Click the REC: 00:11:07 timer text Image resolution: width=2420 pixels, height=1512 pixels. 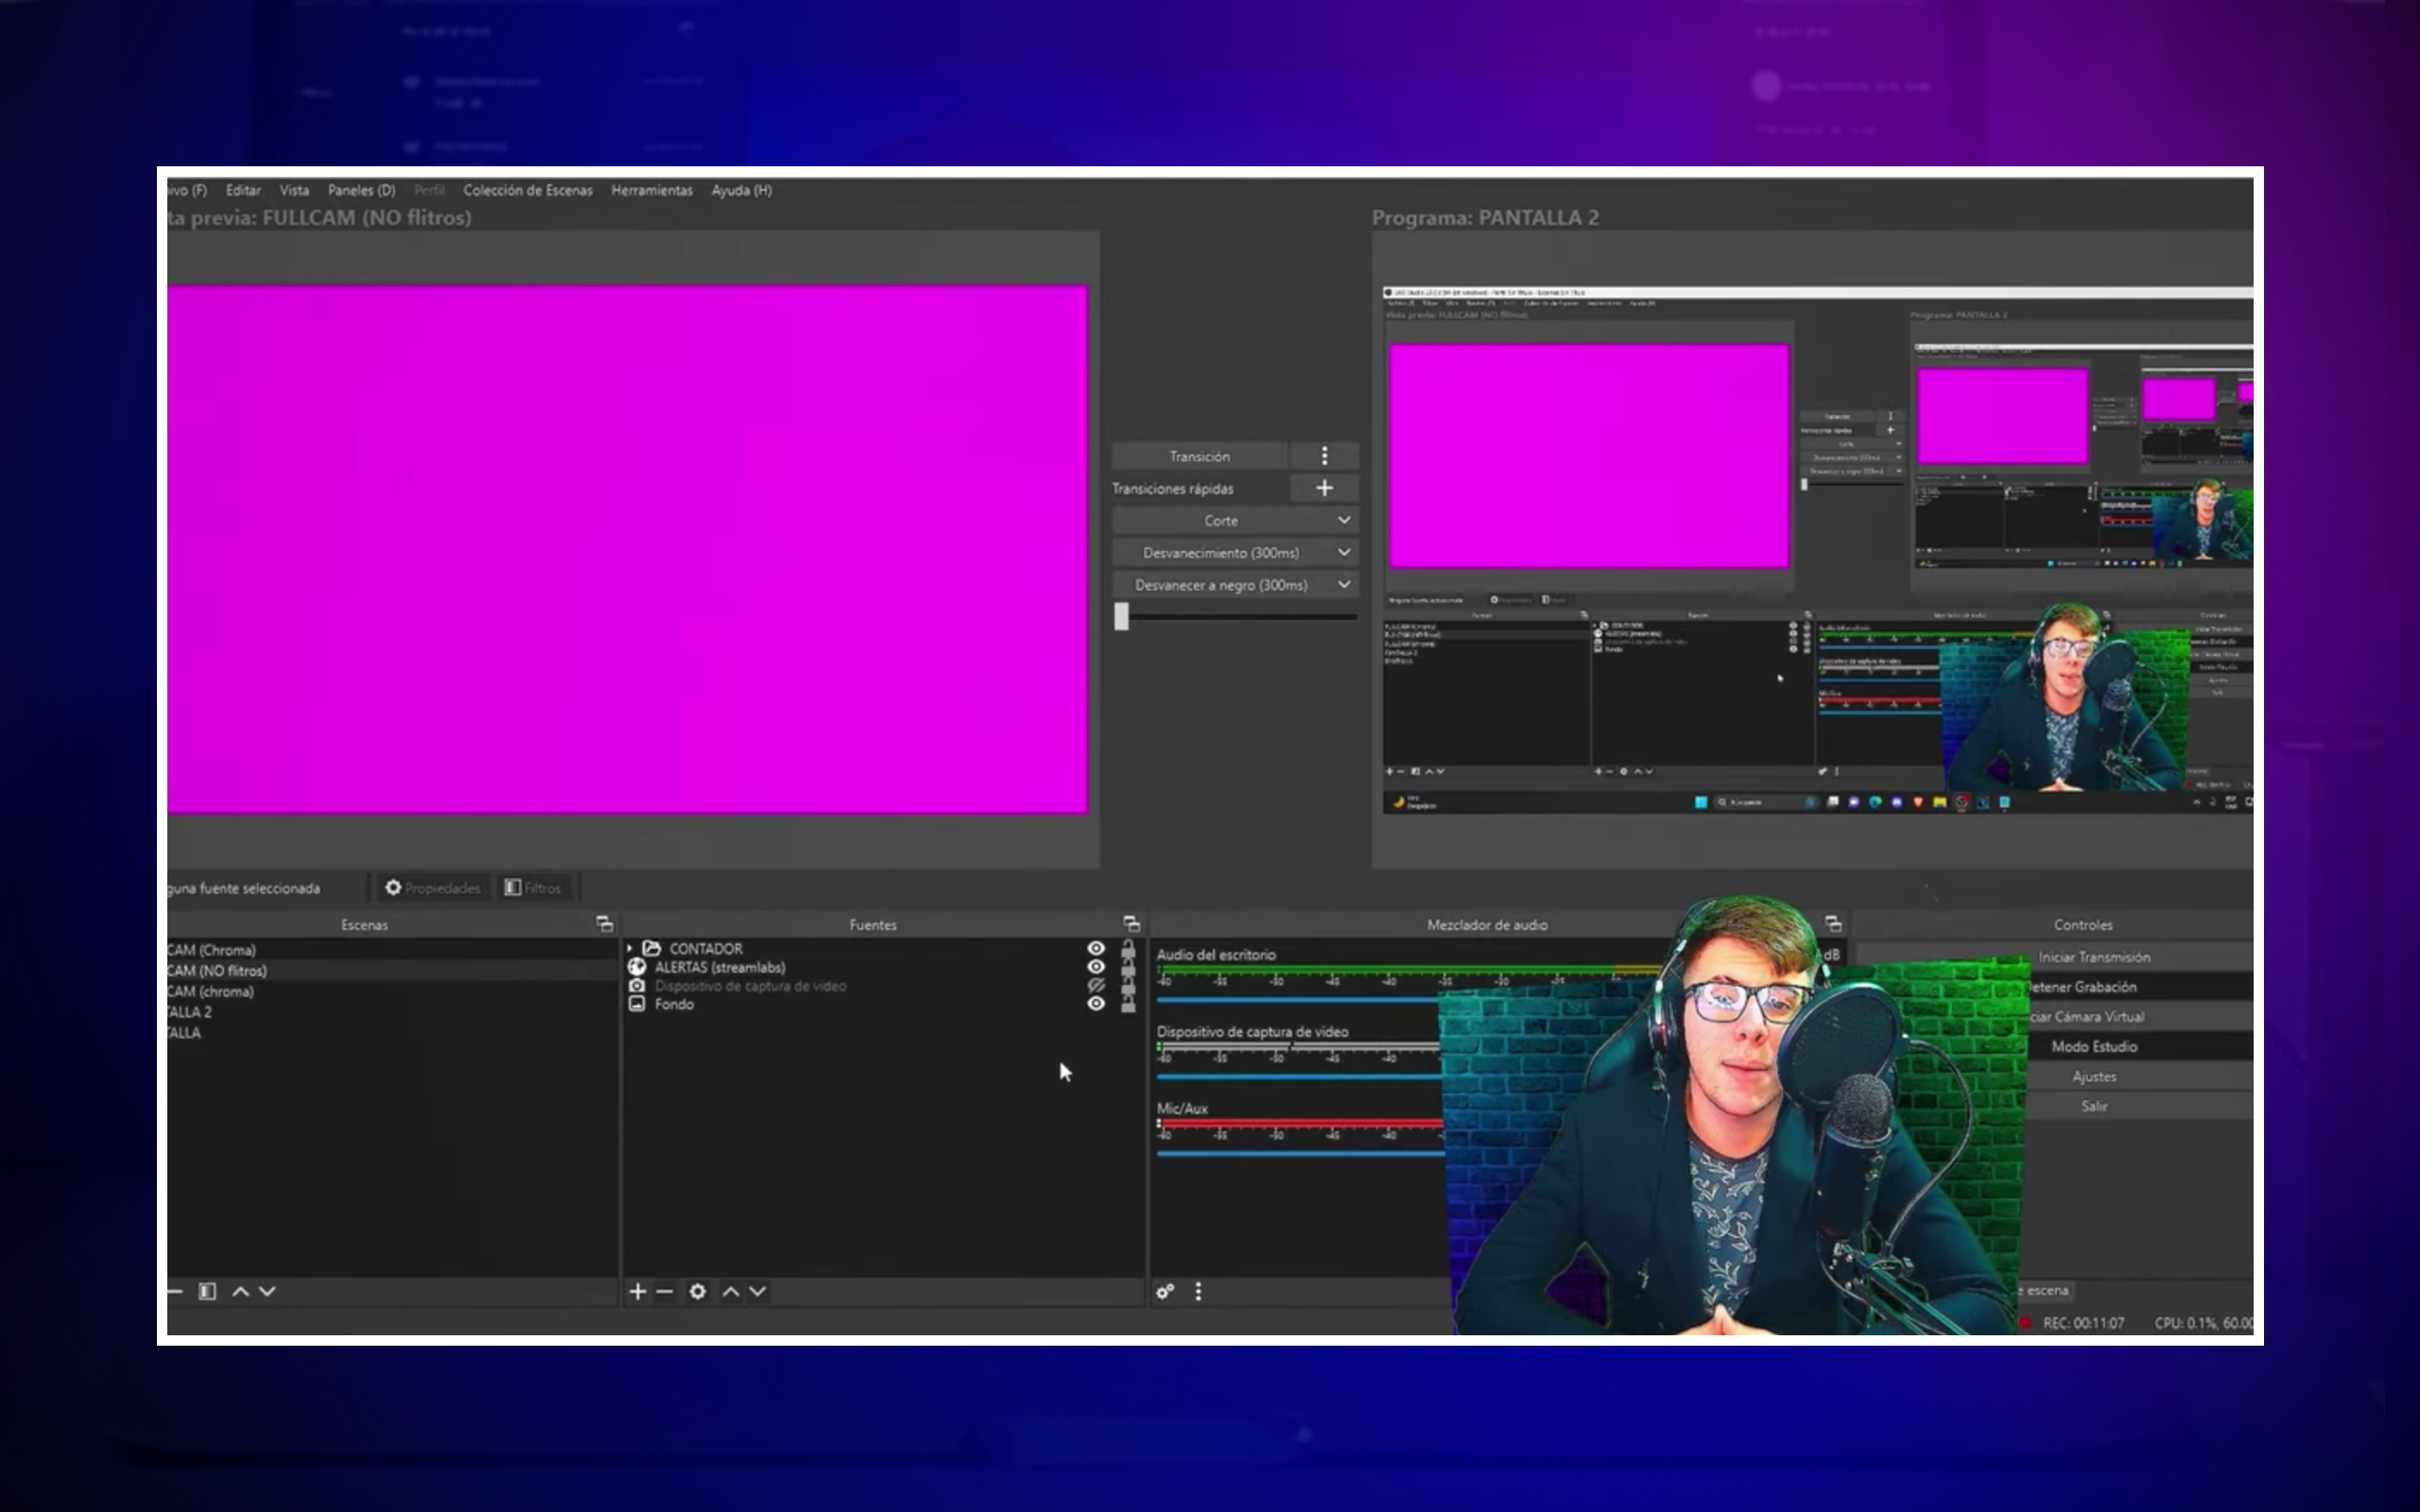click(2083, 1322)
